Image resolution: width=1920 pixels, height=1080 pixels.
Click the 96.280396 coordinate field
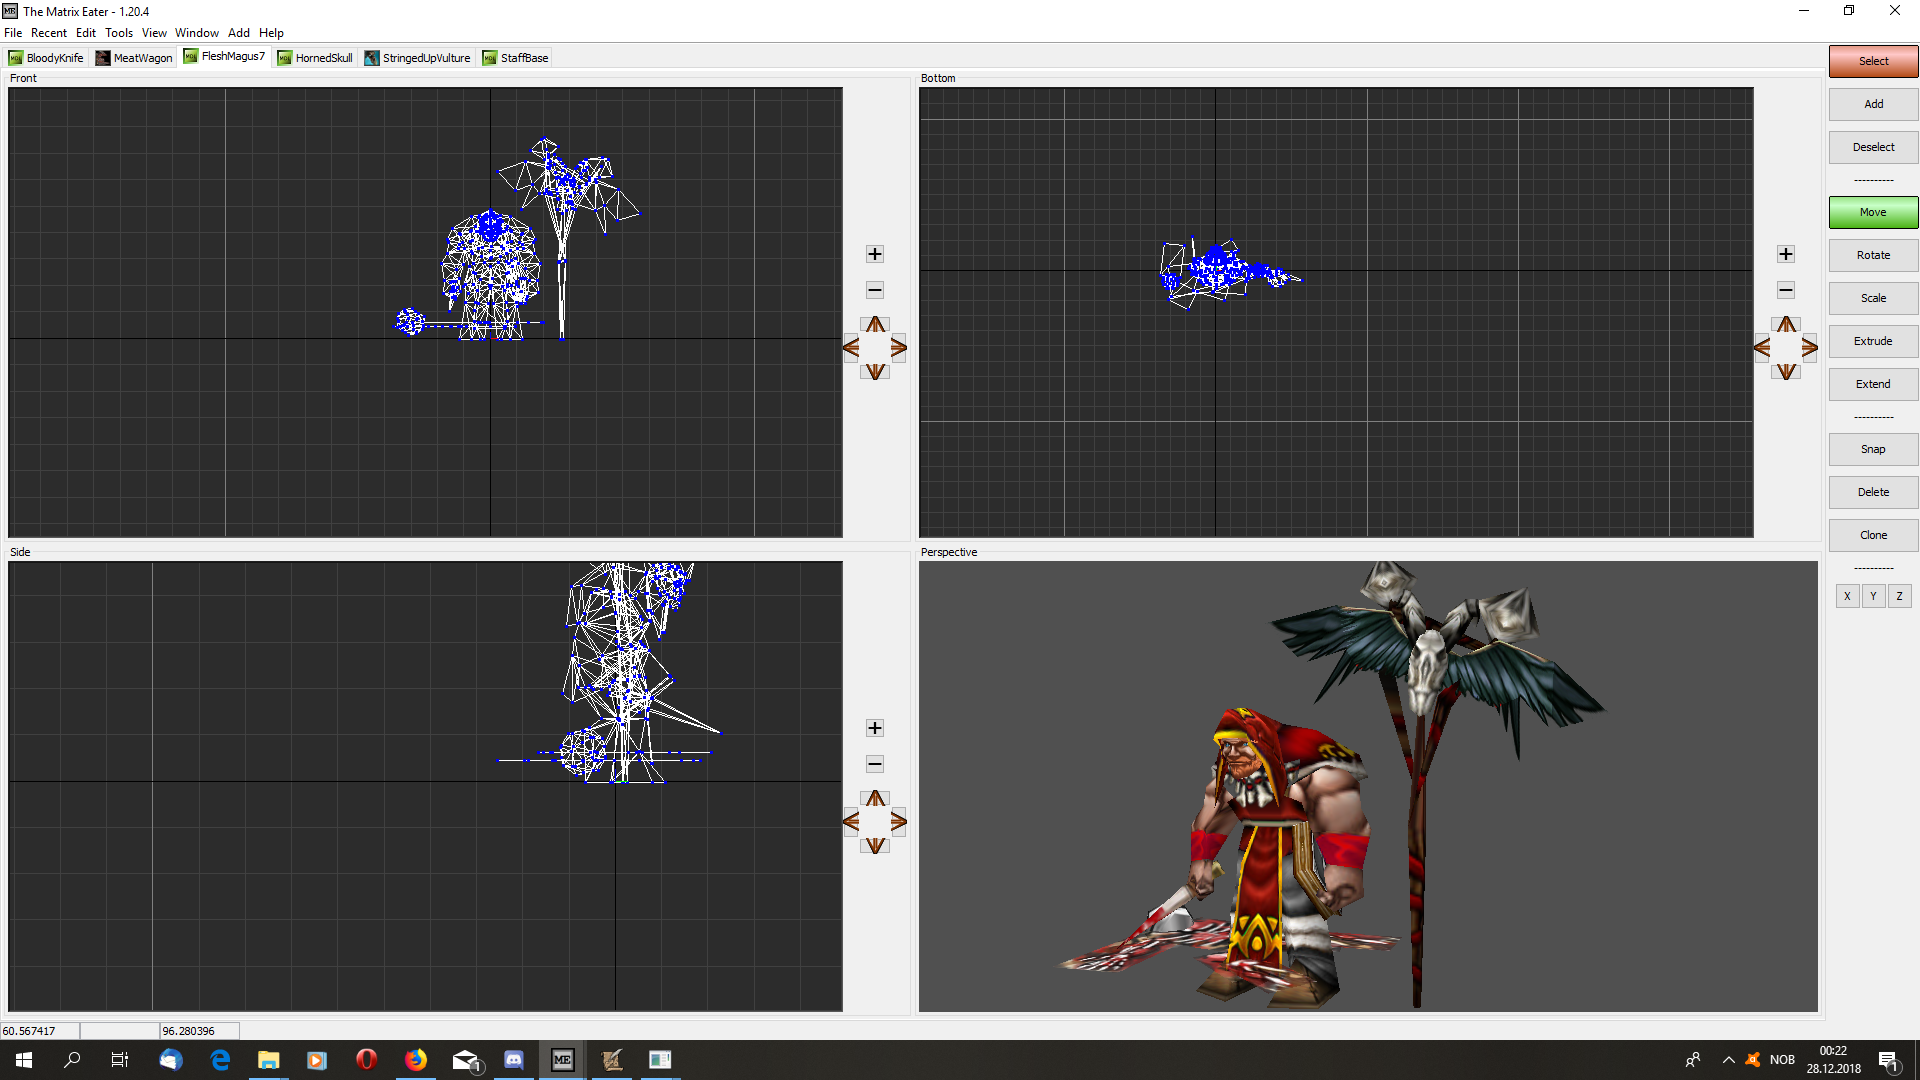[200, 1031]
